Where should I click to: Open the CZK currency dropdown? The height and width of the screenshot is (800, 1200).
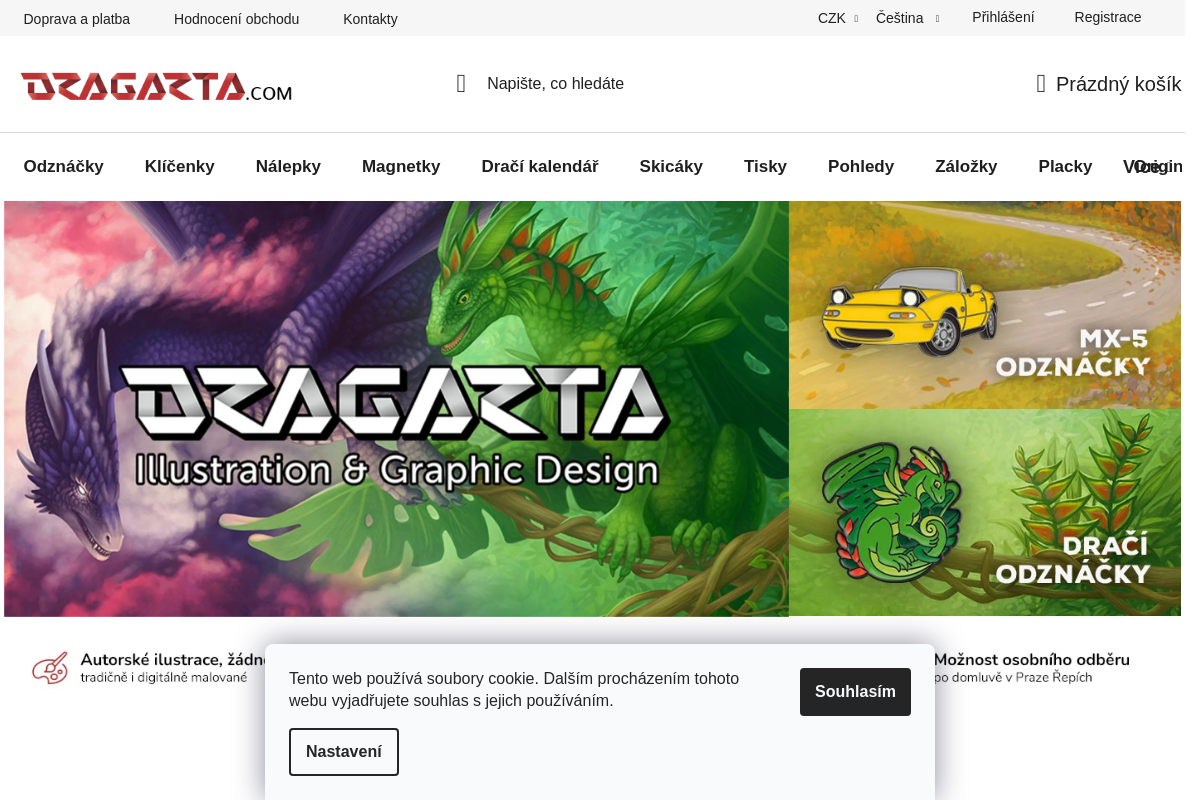838,18
